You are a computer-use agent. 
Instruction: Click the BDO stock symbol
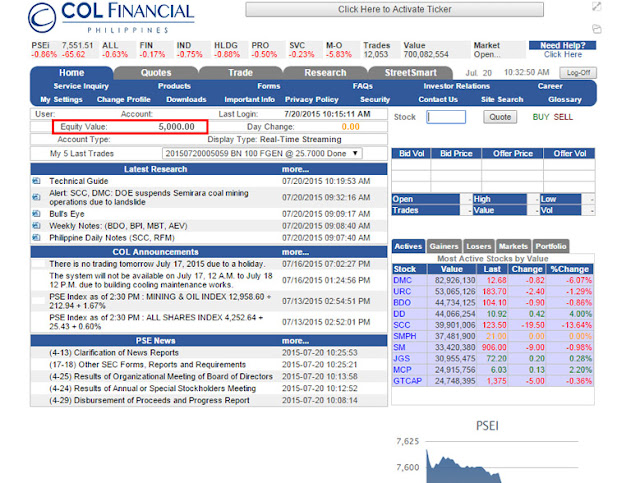(x=402, y=303)
